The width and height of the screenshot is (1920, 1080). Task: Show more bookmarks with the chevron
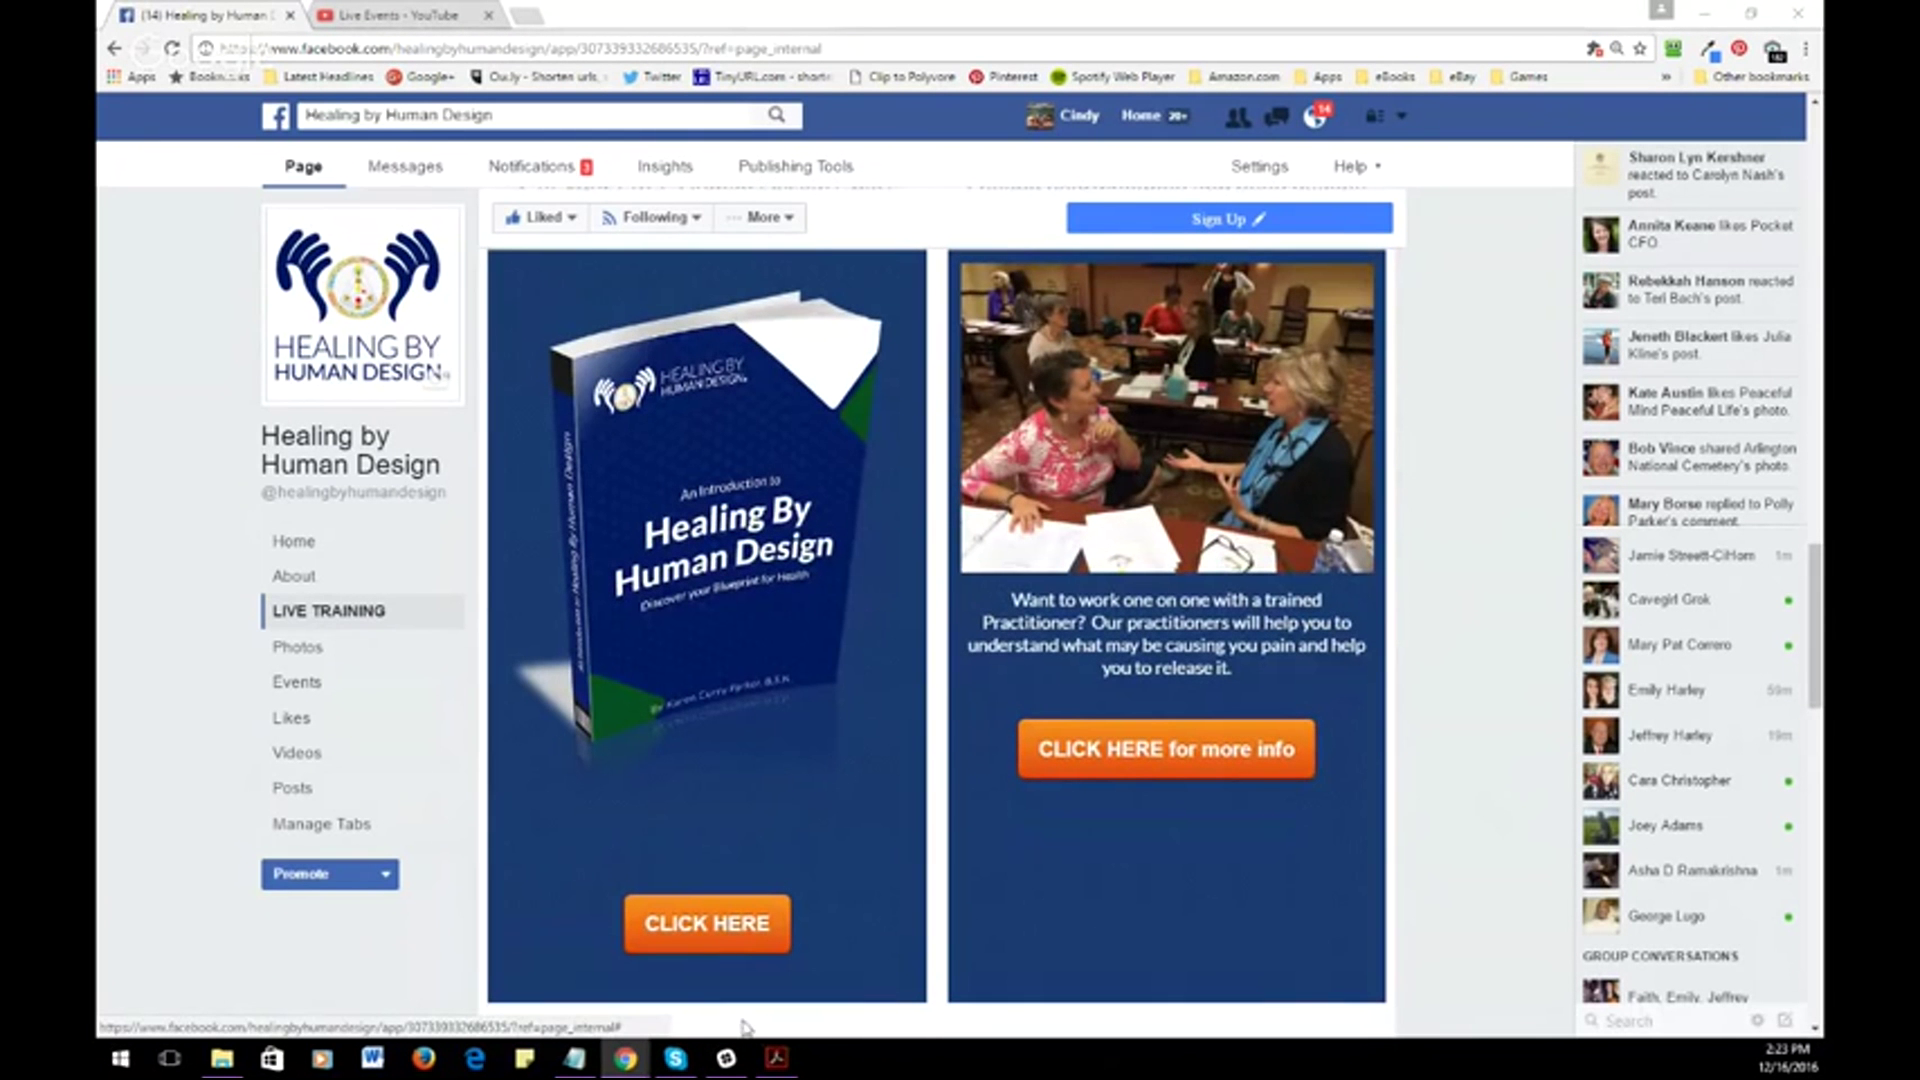click(x=1666, y=76)
